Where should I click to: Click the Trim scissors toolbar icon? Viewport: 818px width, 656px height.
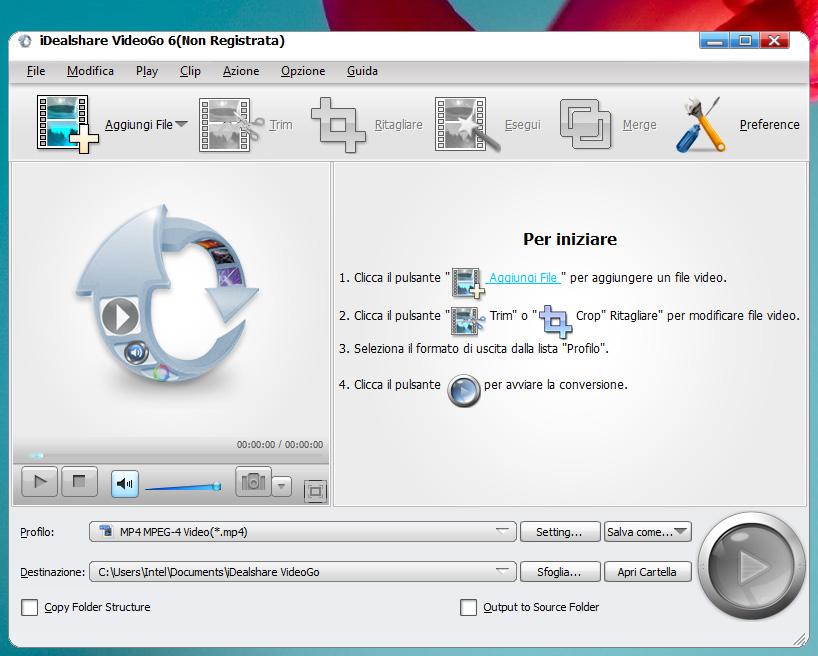click(x=231, y=124)
